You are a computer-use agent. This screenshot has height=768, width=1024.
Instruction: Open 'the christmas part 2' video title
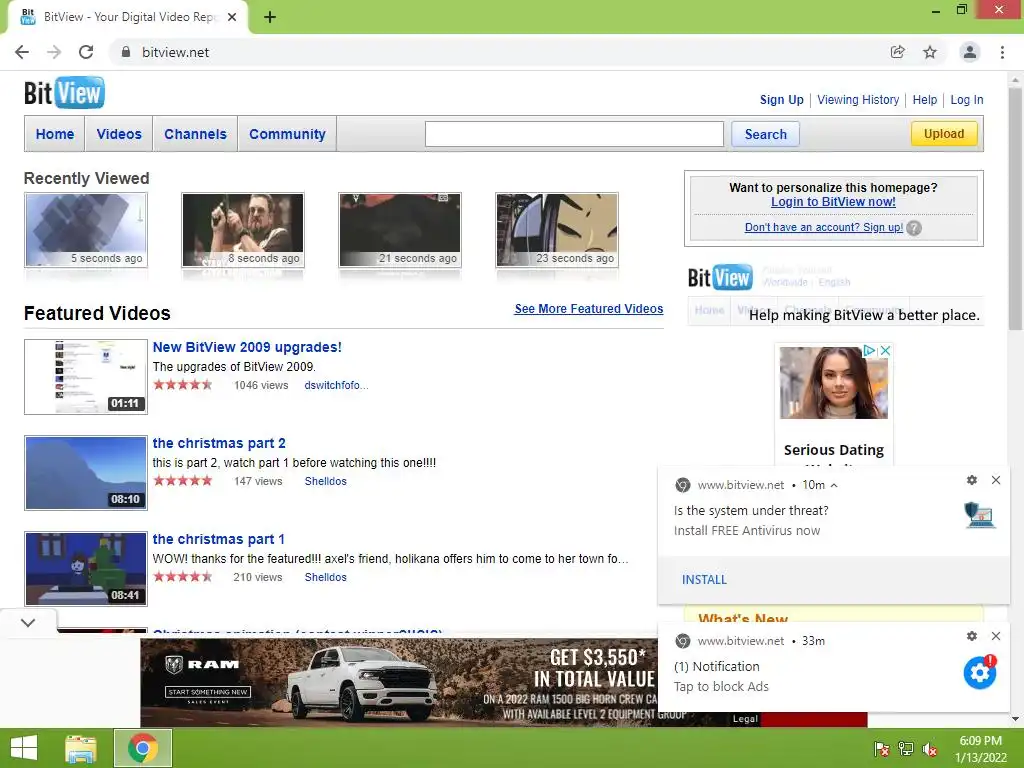pos(219,443)
